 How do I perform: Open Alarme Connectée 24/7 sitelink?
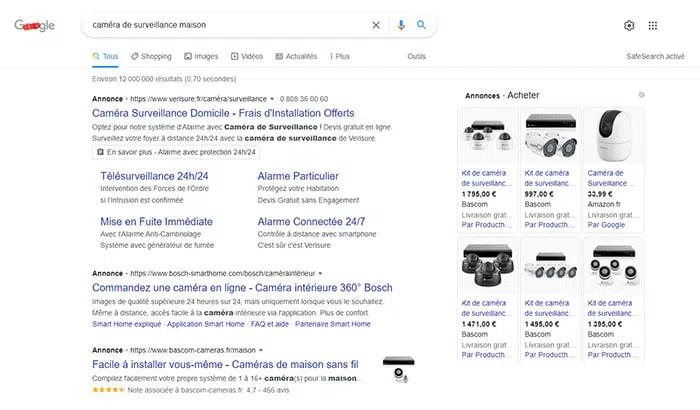311,222
